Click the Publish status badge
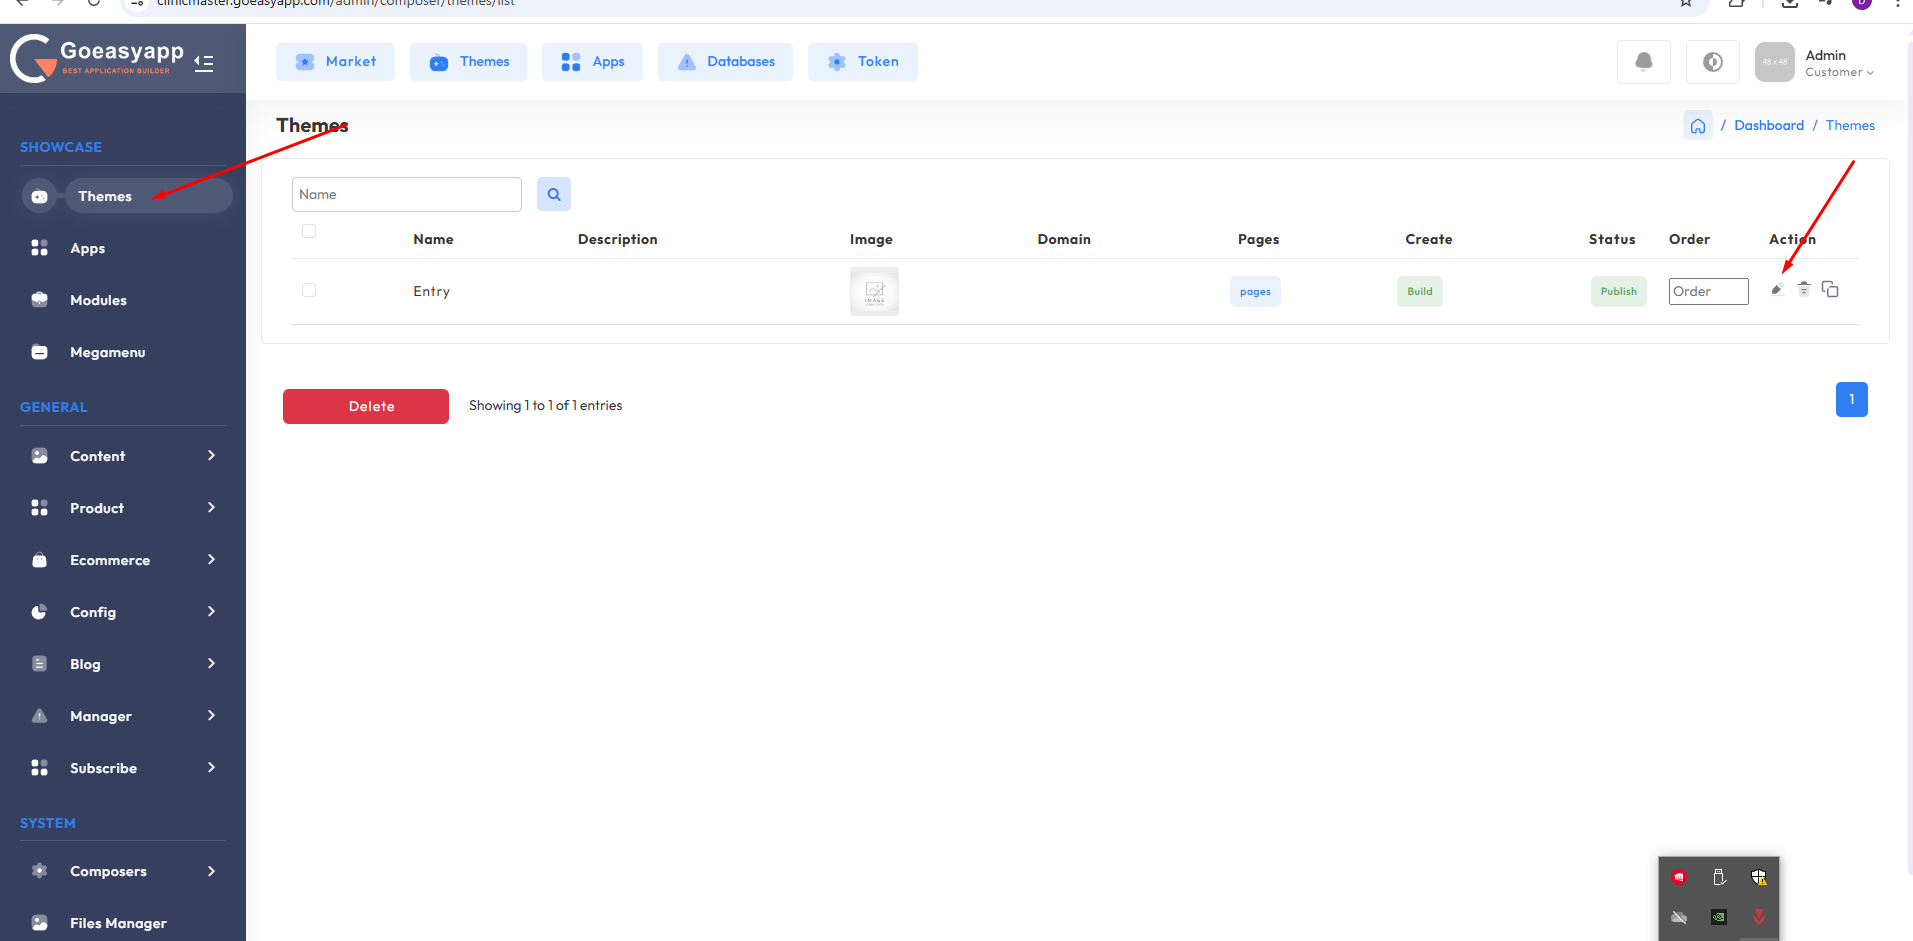Screen dimensions: 1913x941 coord(1618,291)
